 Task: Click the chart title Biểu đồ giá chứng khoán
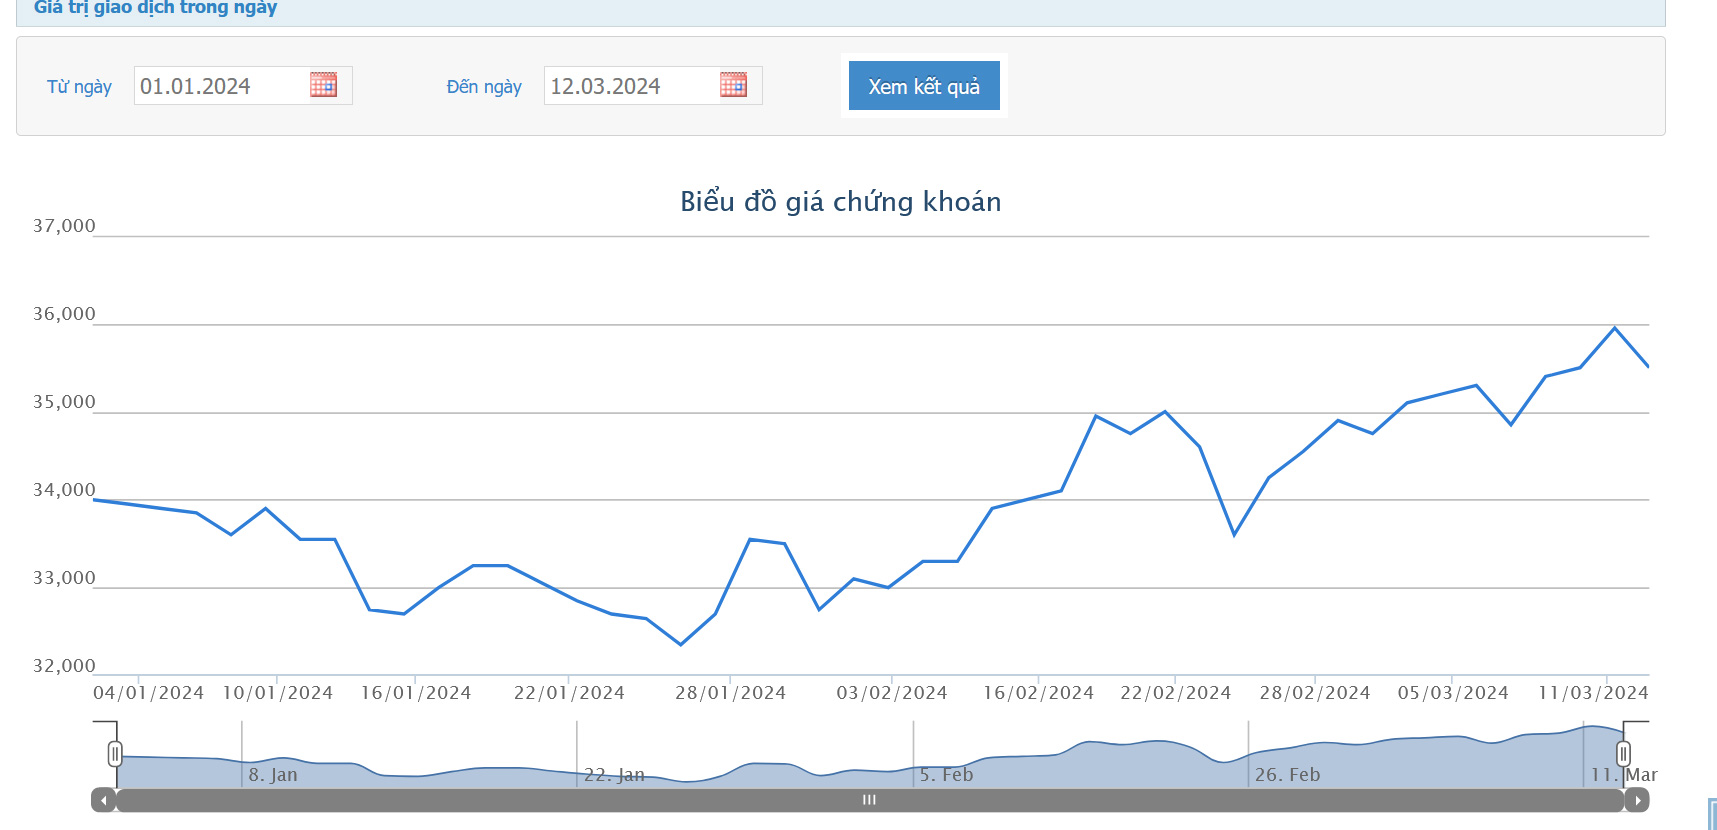840,202
